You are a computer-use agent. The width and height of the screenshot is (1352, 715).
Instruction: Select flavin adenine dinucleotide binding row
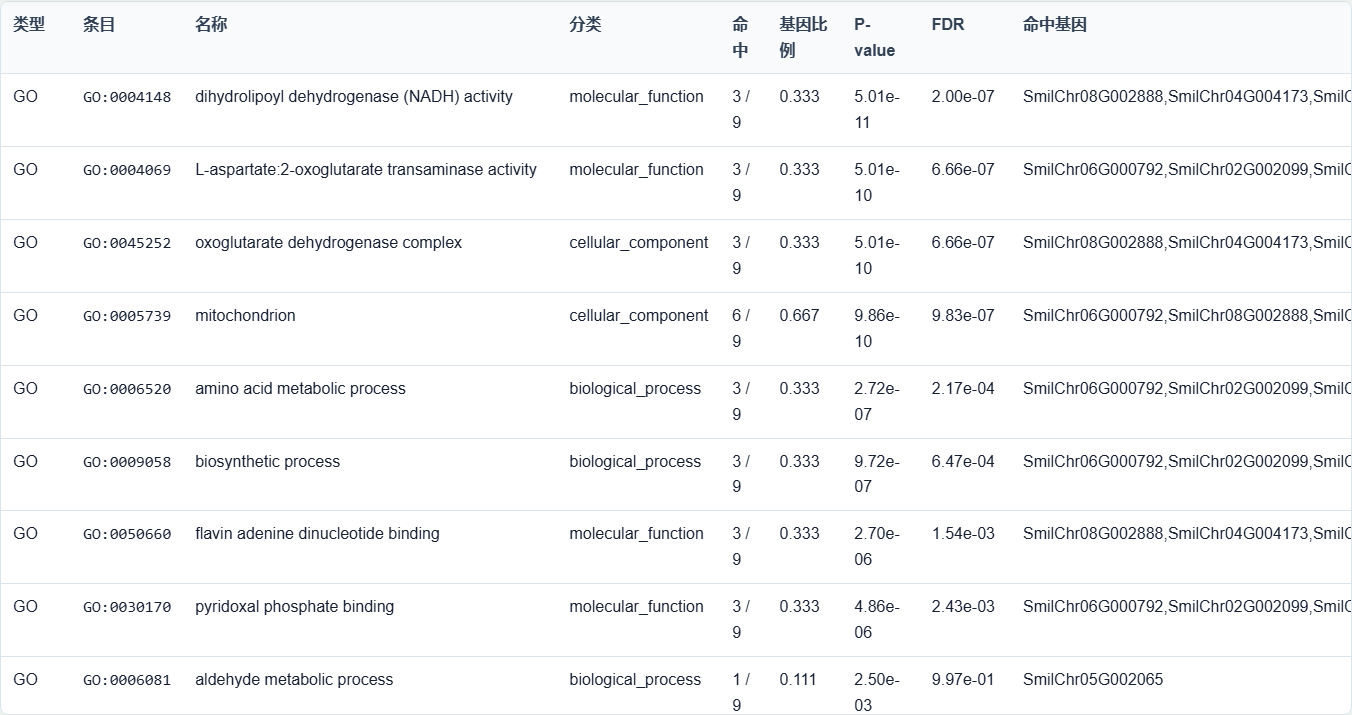pyautogui.click(x=676, y=547)
